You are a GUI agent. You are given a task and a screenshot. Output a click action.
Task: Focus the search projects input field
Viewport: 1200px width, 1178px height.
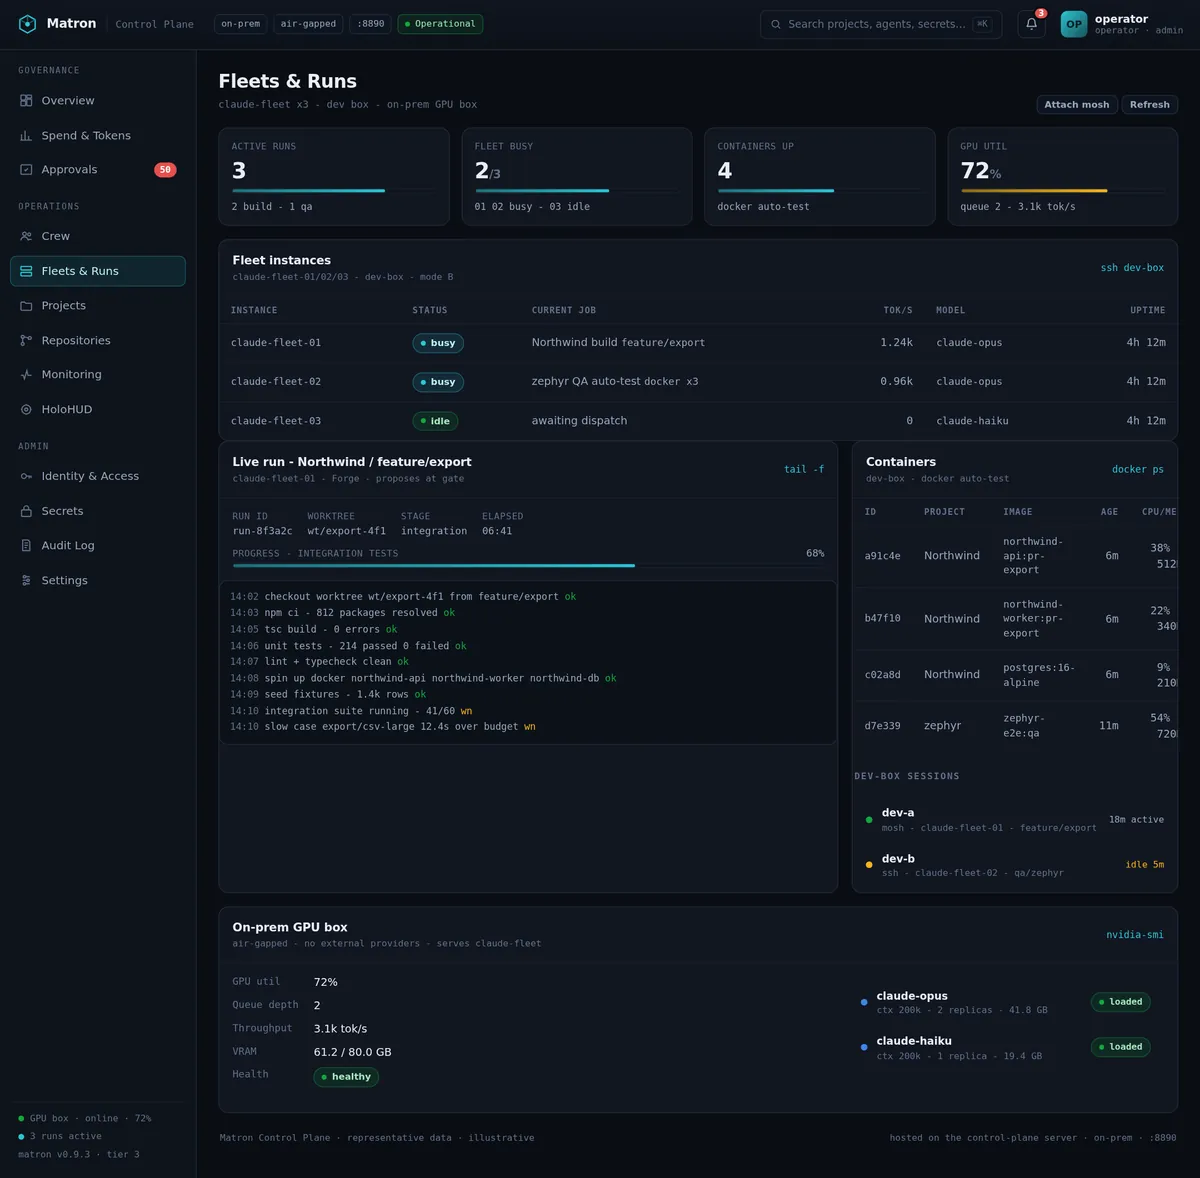879,24
